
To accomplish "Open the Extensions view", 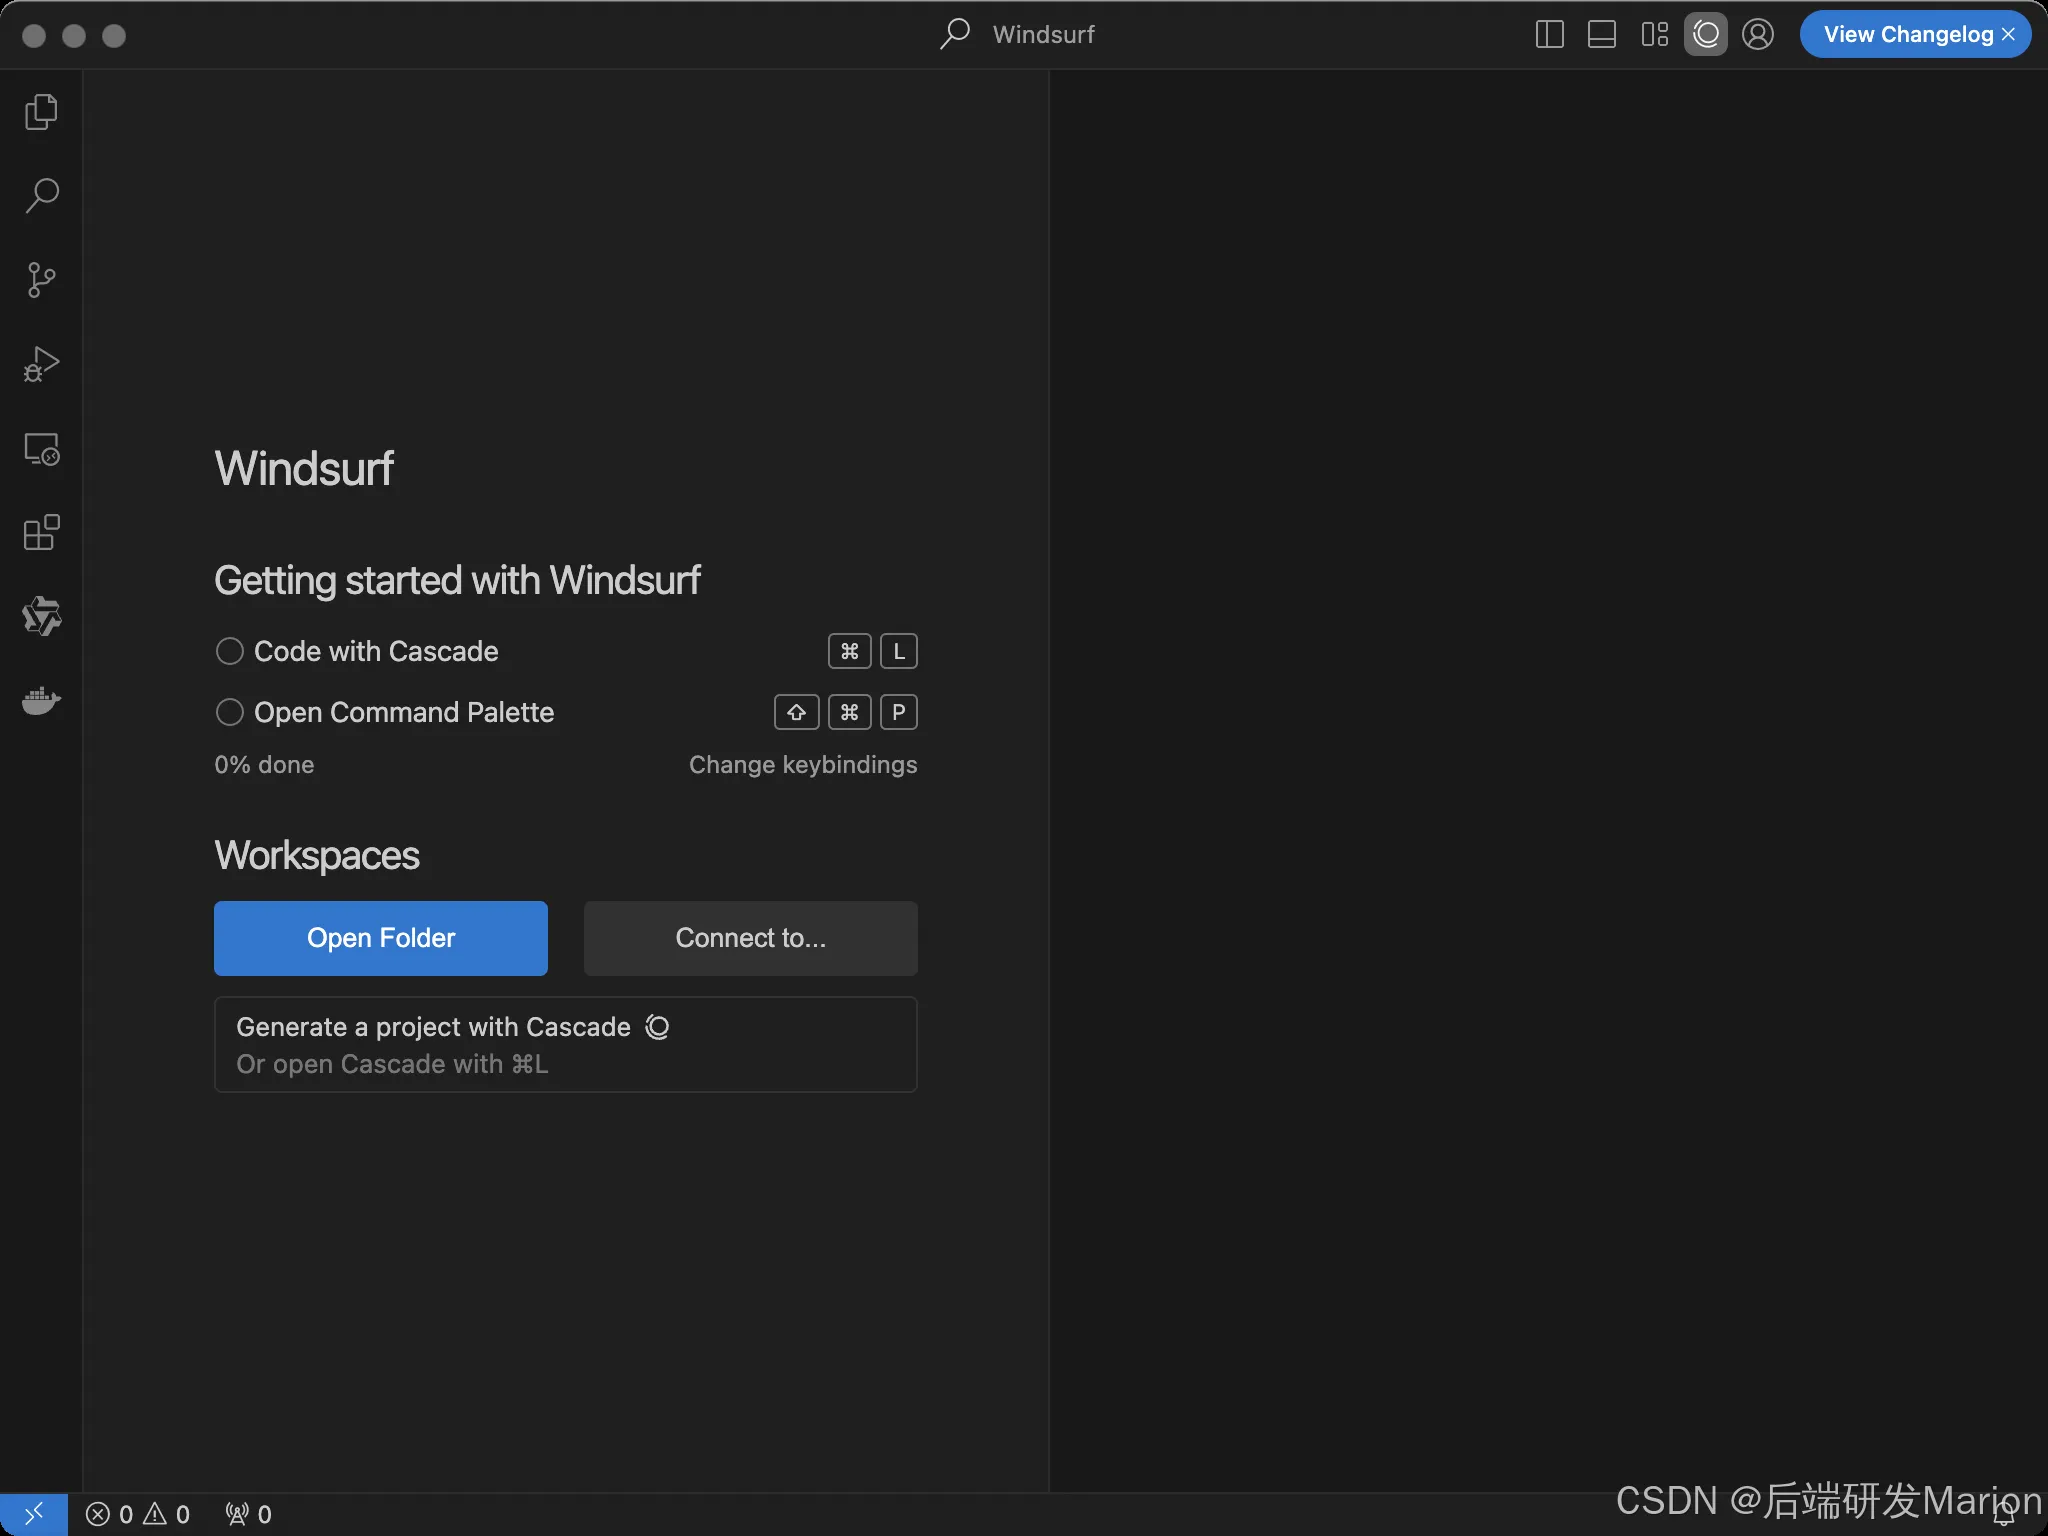I will (41, 533).
